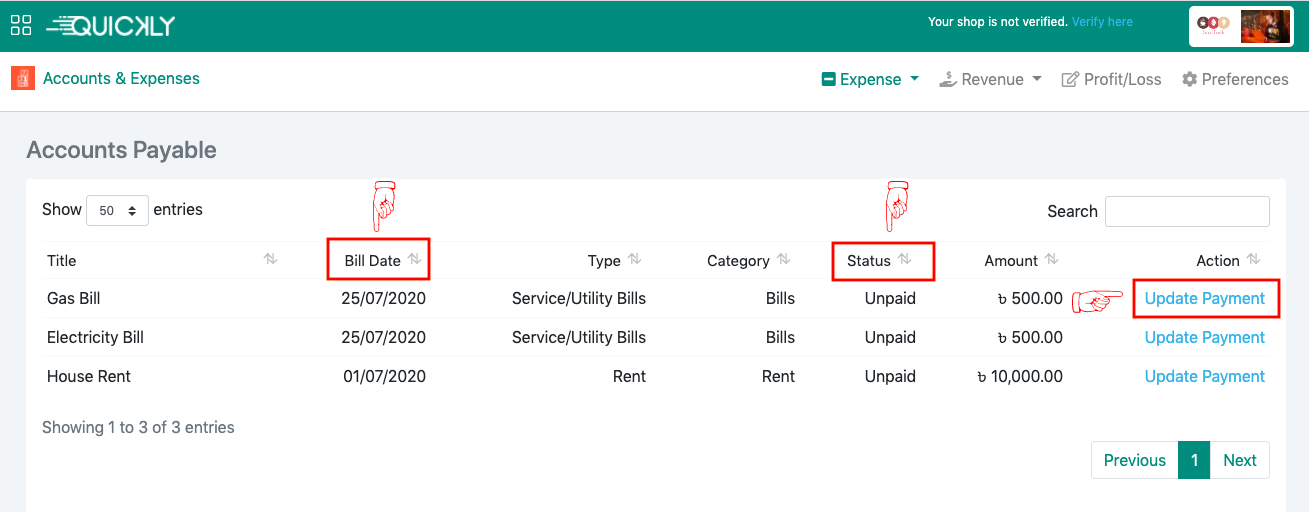Click the Accounts & Expenses module icon
Screen dimensions: 1309x512
click(x=22, y=78)
